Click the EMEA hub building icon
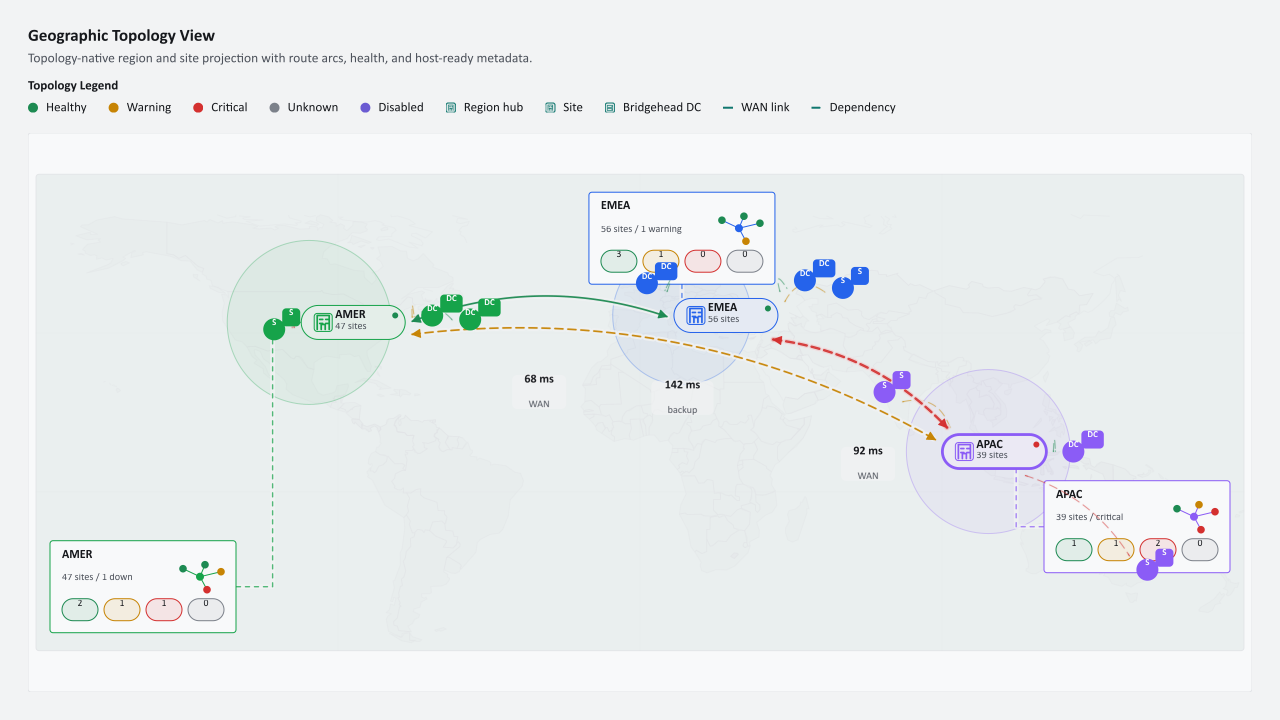The width and height of the screenshot is (1280, 720). pyautogui.click(x=696, y=315)
